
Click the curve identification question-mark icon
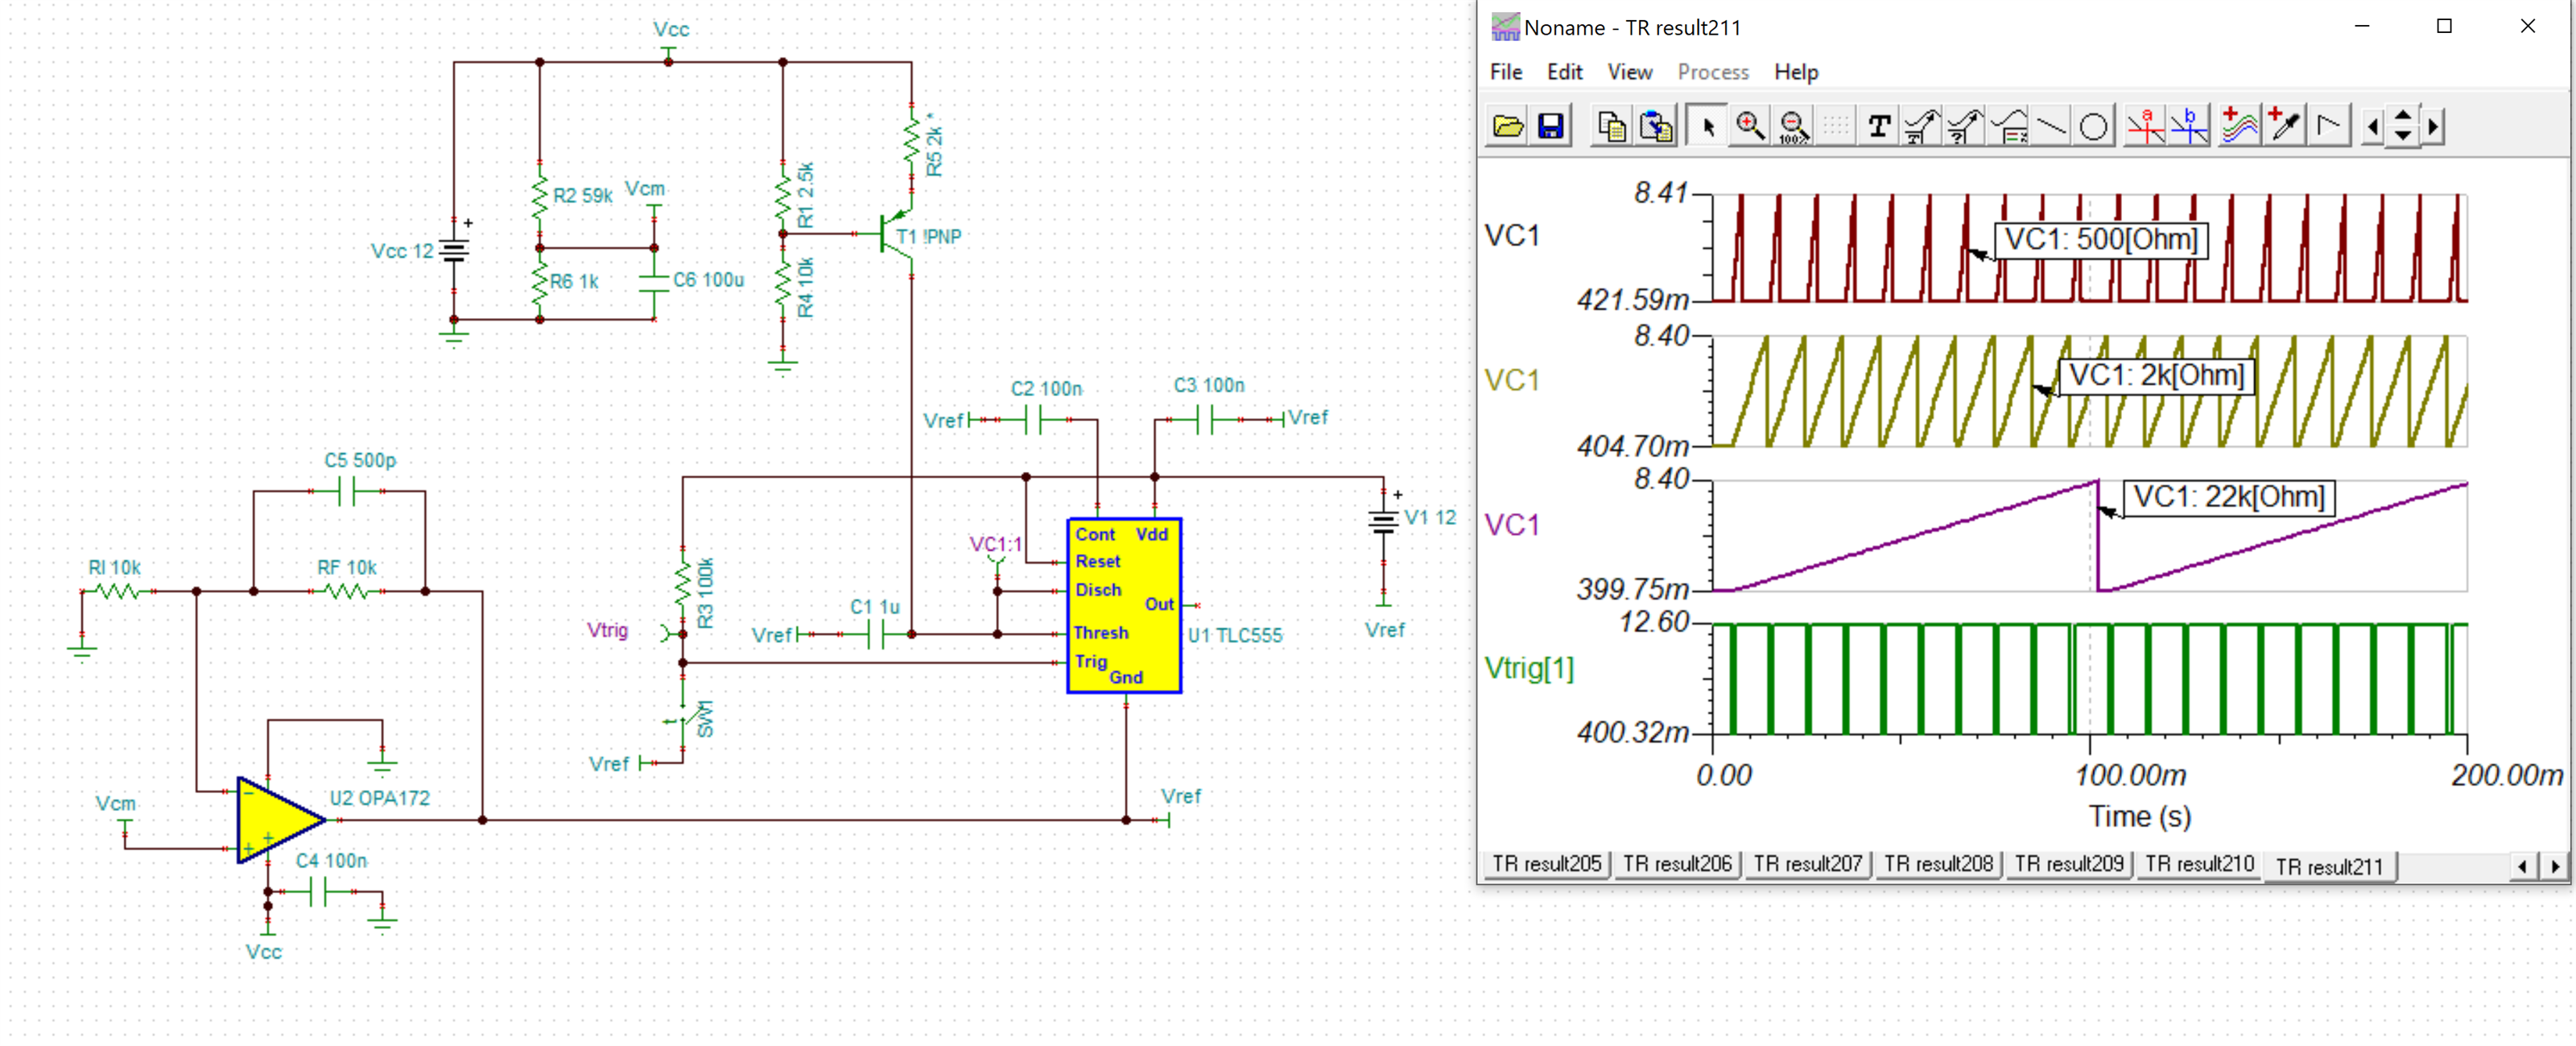click(1965, 126)
